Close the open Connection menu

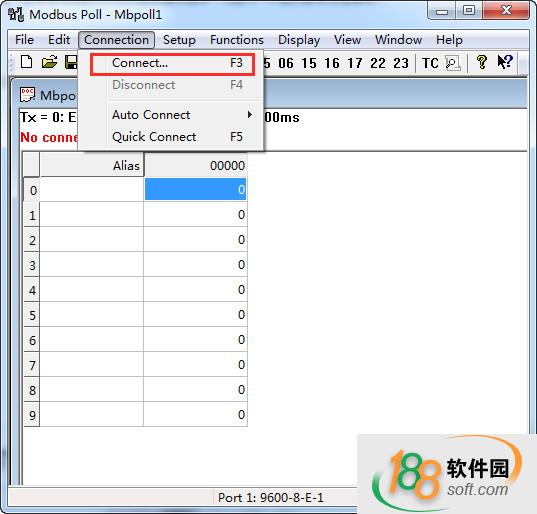tap(116, 40)
